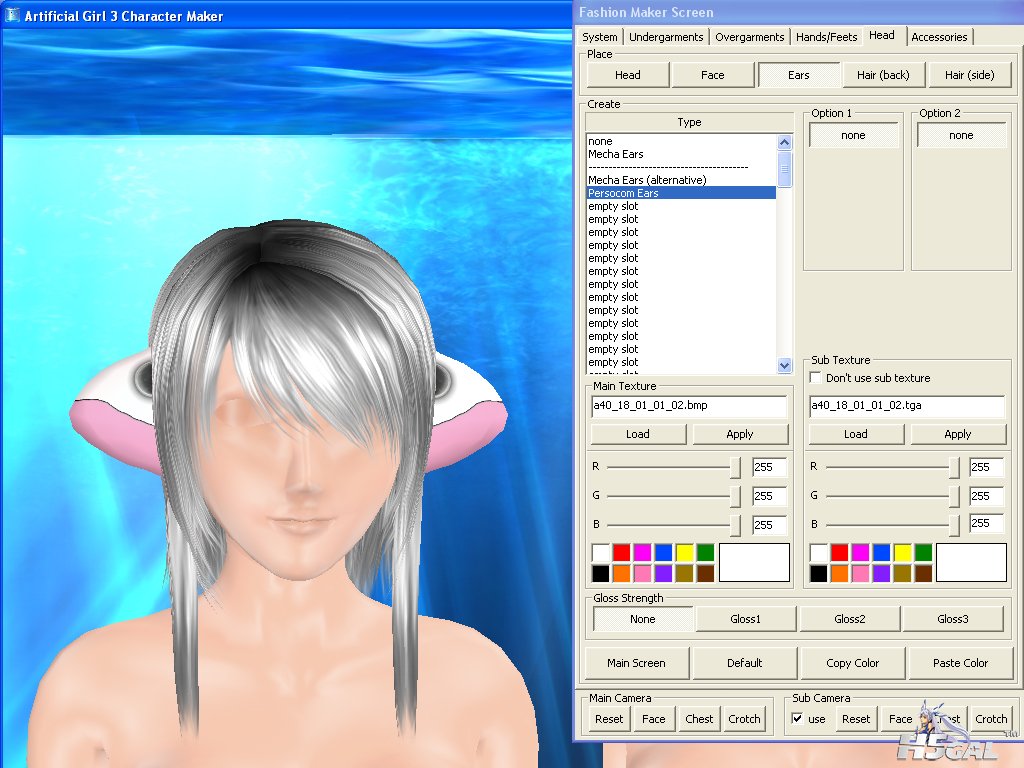Toggle the Sub Camera 'use' checkbox
Image resolution: width=1024 pixels, height=768 pixels.
click(797, 718)
